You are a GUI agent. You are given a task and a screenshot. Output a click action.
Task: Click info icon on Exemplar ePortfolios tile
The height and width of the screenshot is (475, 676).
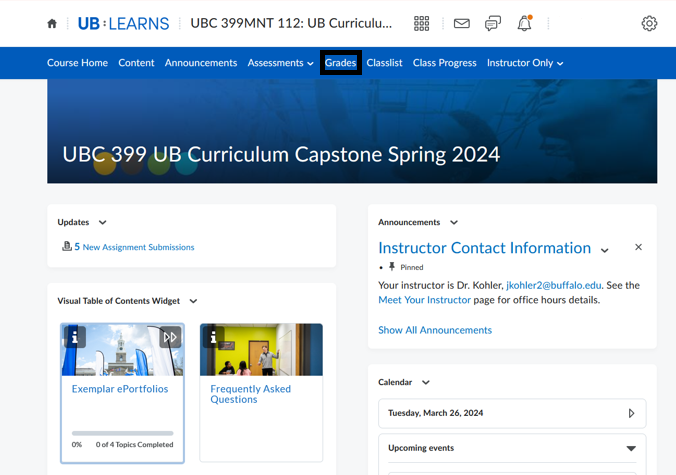pyautogui.click(x=74, y=338)
